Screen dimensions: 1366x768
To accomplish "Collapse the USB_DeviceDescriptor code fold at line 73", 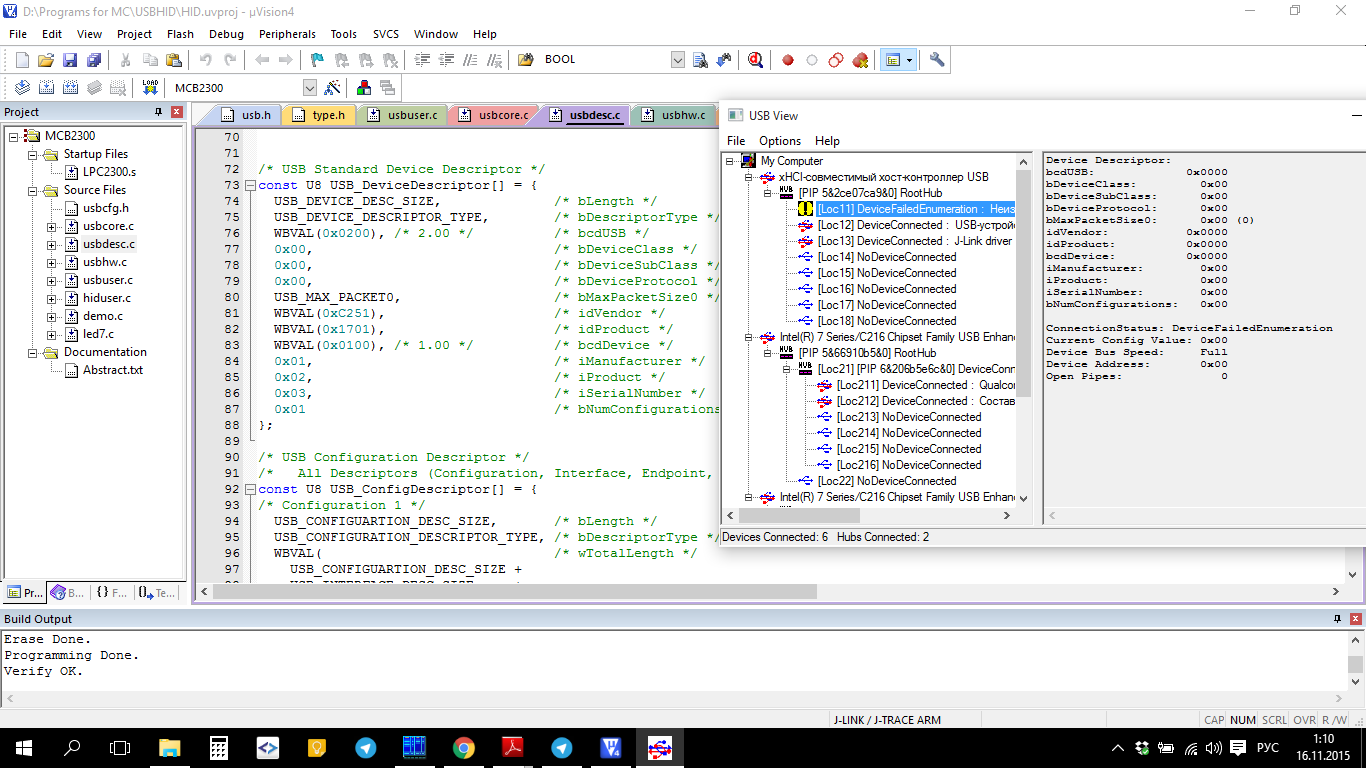I will 251,185.
